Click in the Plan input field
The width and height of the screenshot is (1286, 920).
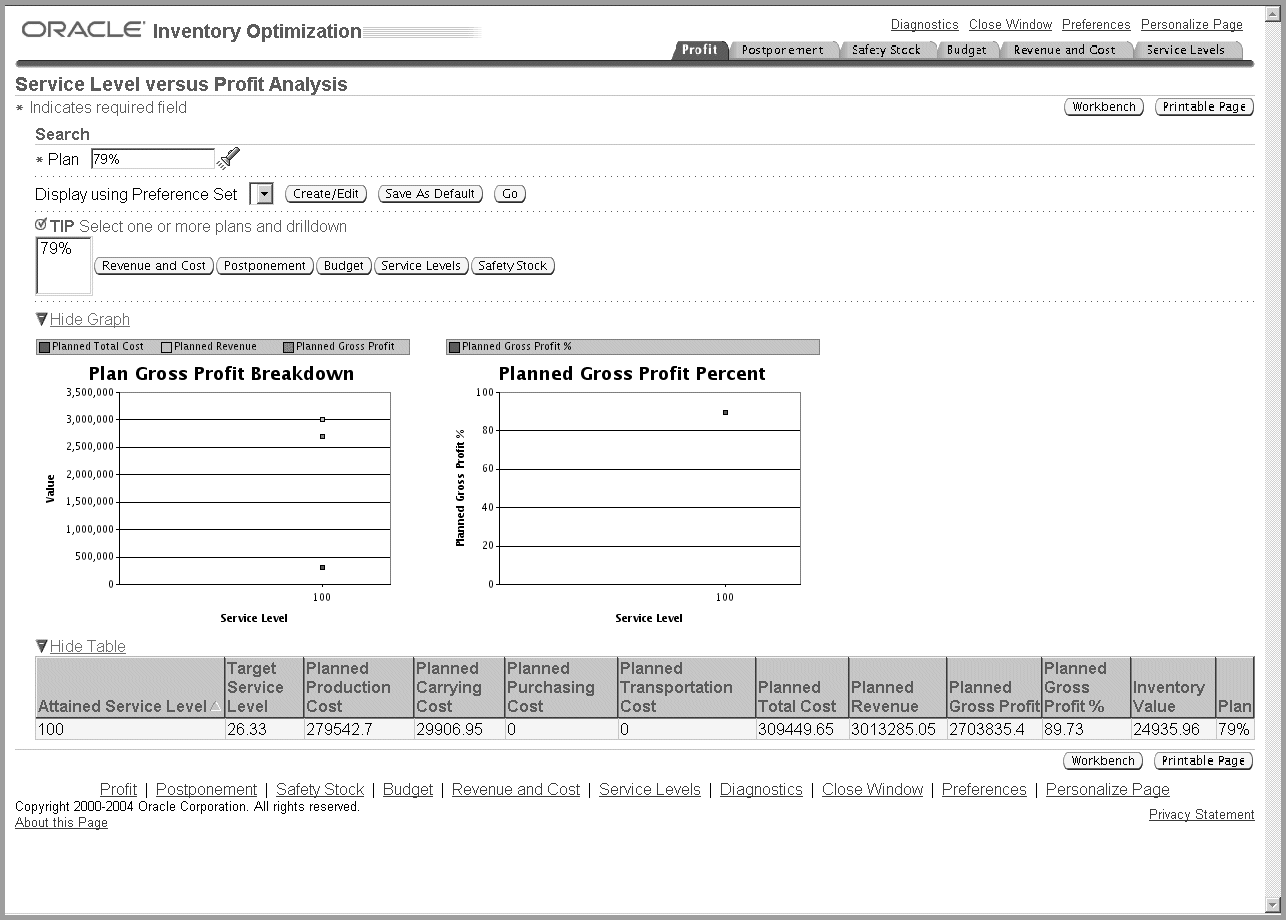[153, 159]
